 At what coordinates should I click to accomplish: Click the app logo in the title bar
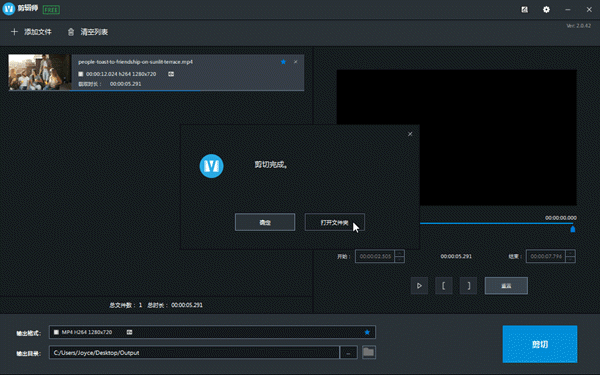pos(9,9)
